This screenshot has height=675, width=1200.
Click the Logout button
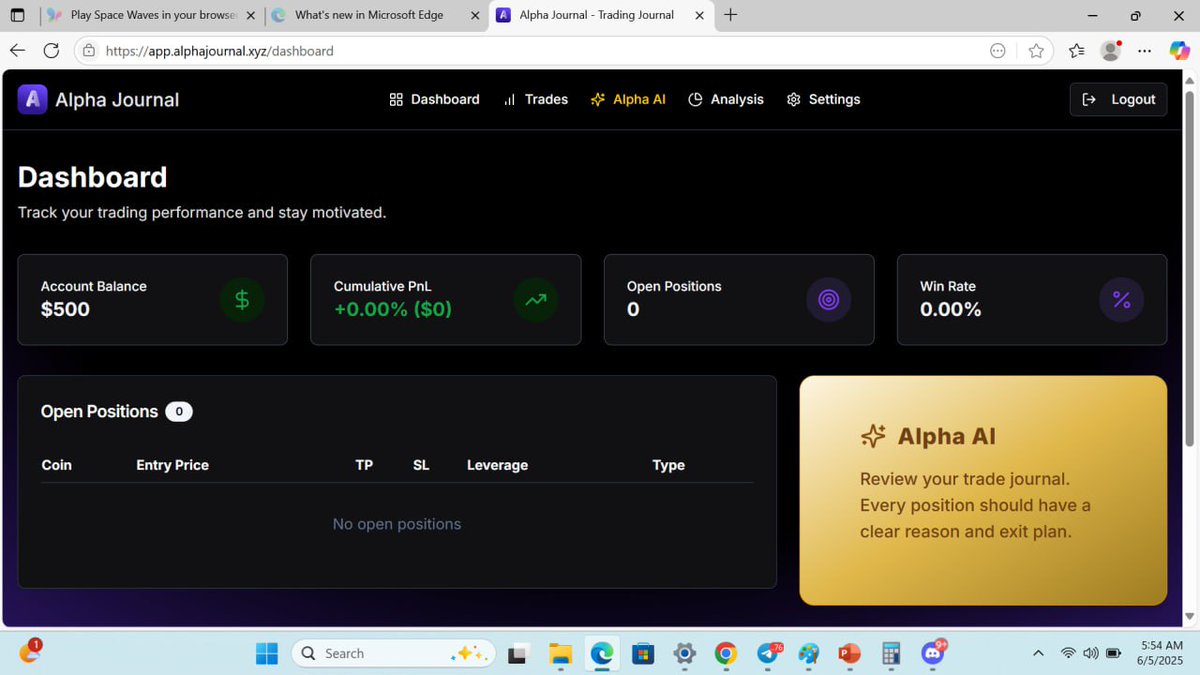coord(1118,99)
